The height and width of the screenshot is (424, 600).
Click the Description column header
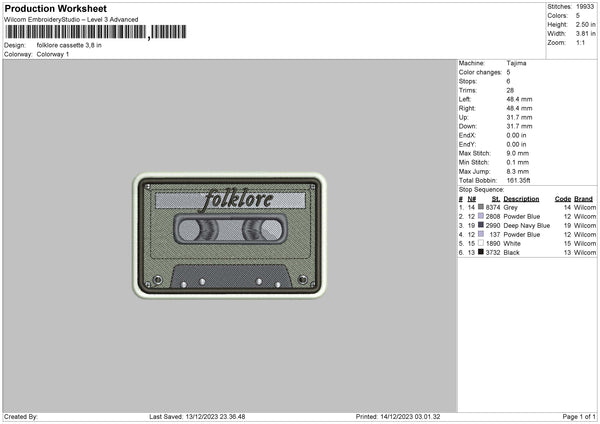click(521, 199)
